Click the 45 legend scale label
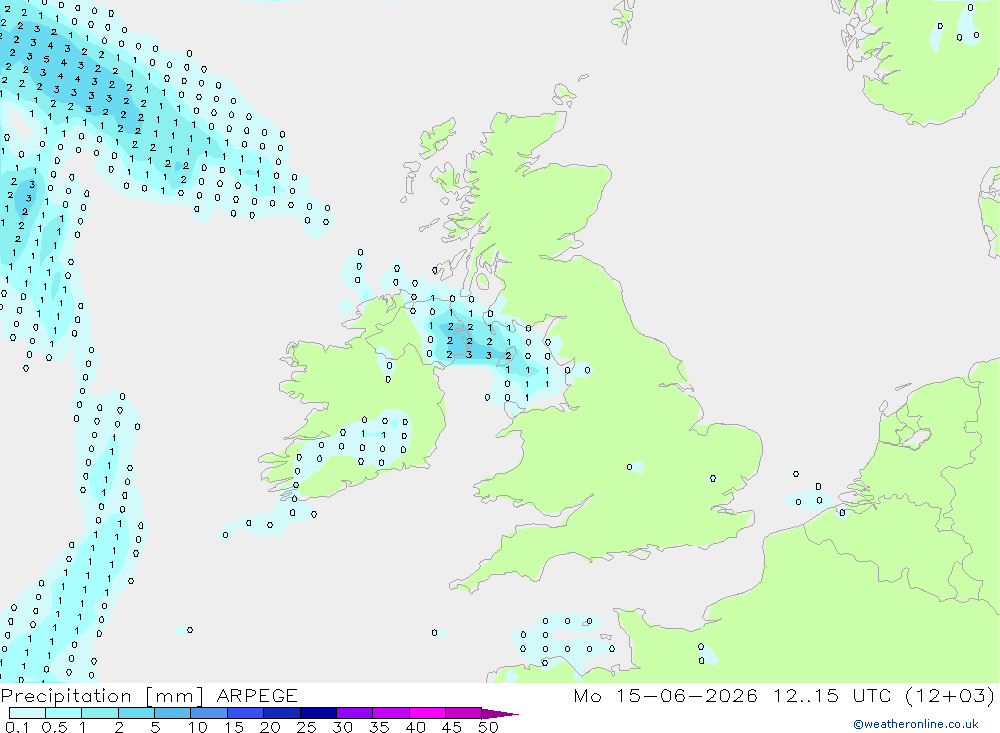 point(452,727)
